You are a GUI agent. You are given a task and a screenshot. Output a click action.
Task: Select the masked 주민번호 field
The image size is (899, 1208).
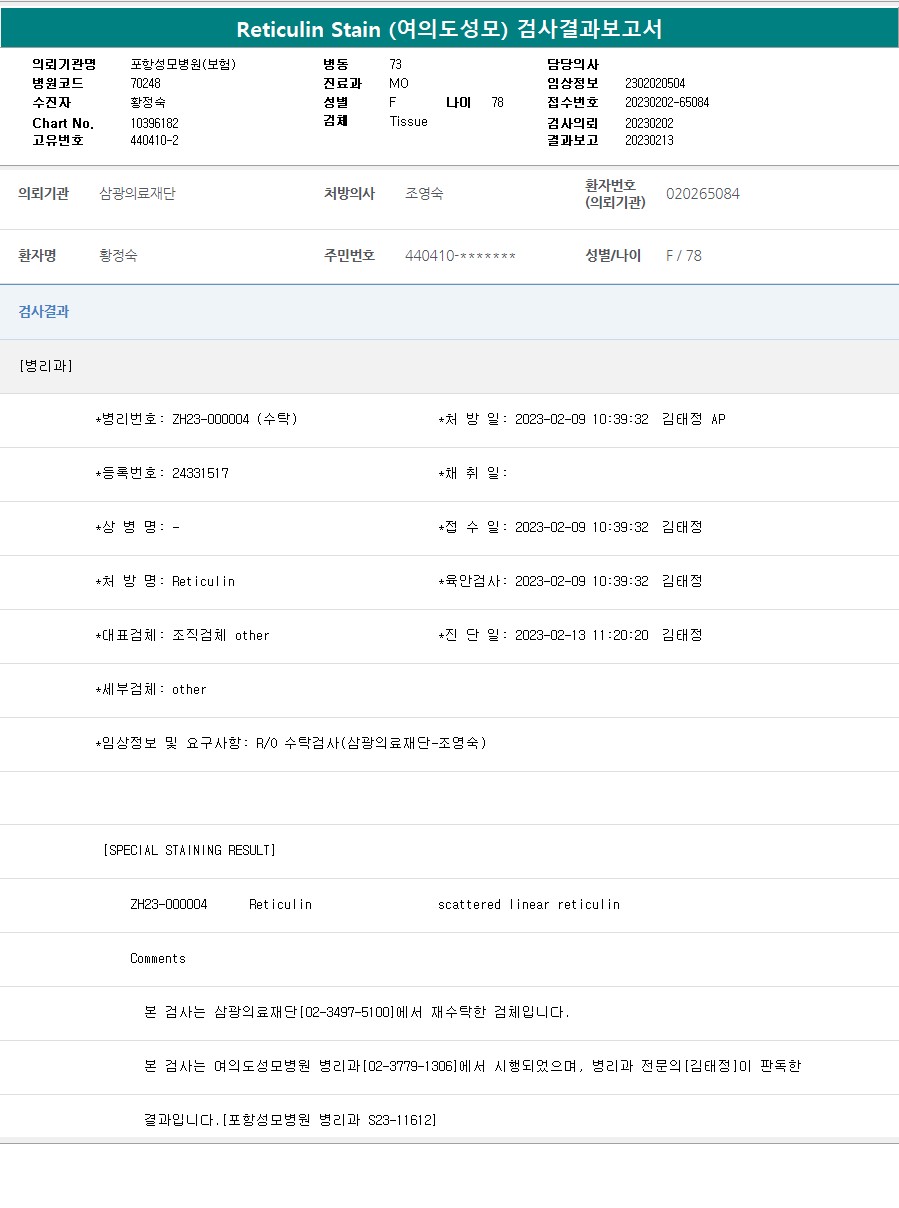pyautogui.click(x=460, y=256)
